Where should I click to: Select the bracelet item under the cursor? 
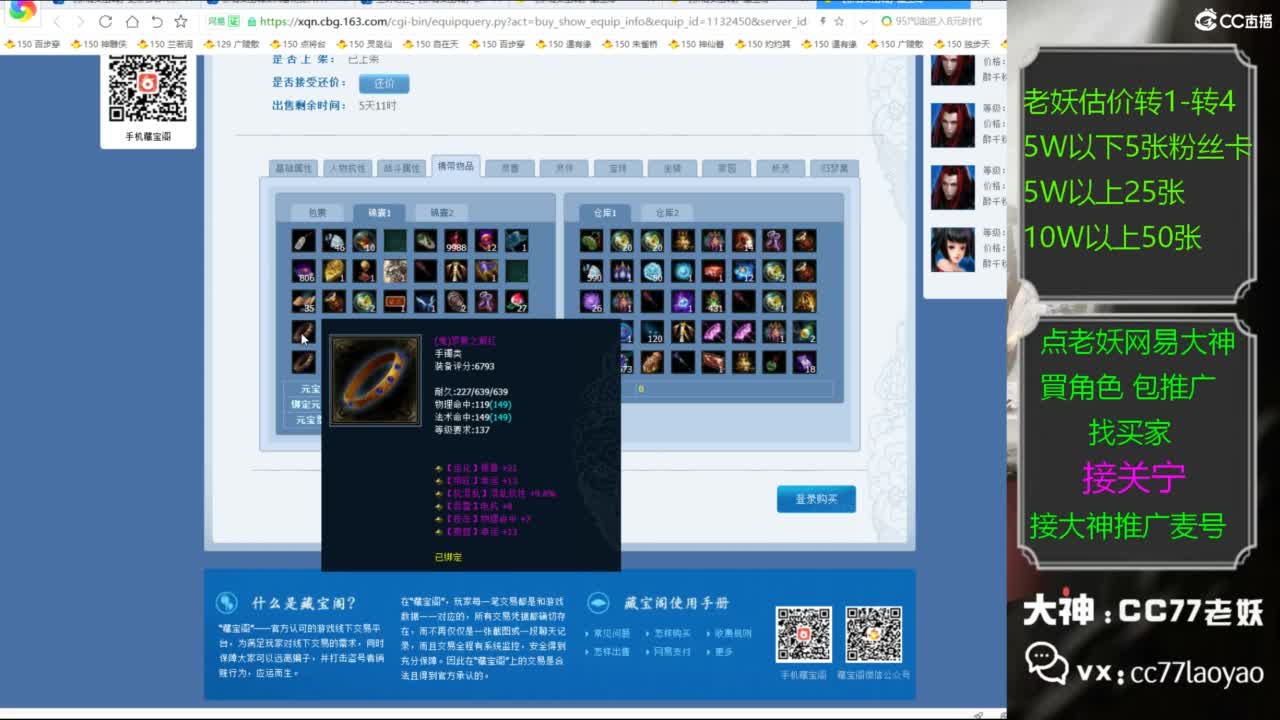click(x=304, y=331)
